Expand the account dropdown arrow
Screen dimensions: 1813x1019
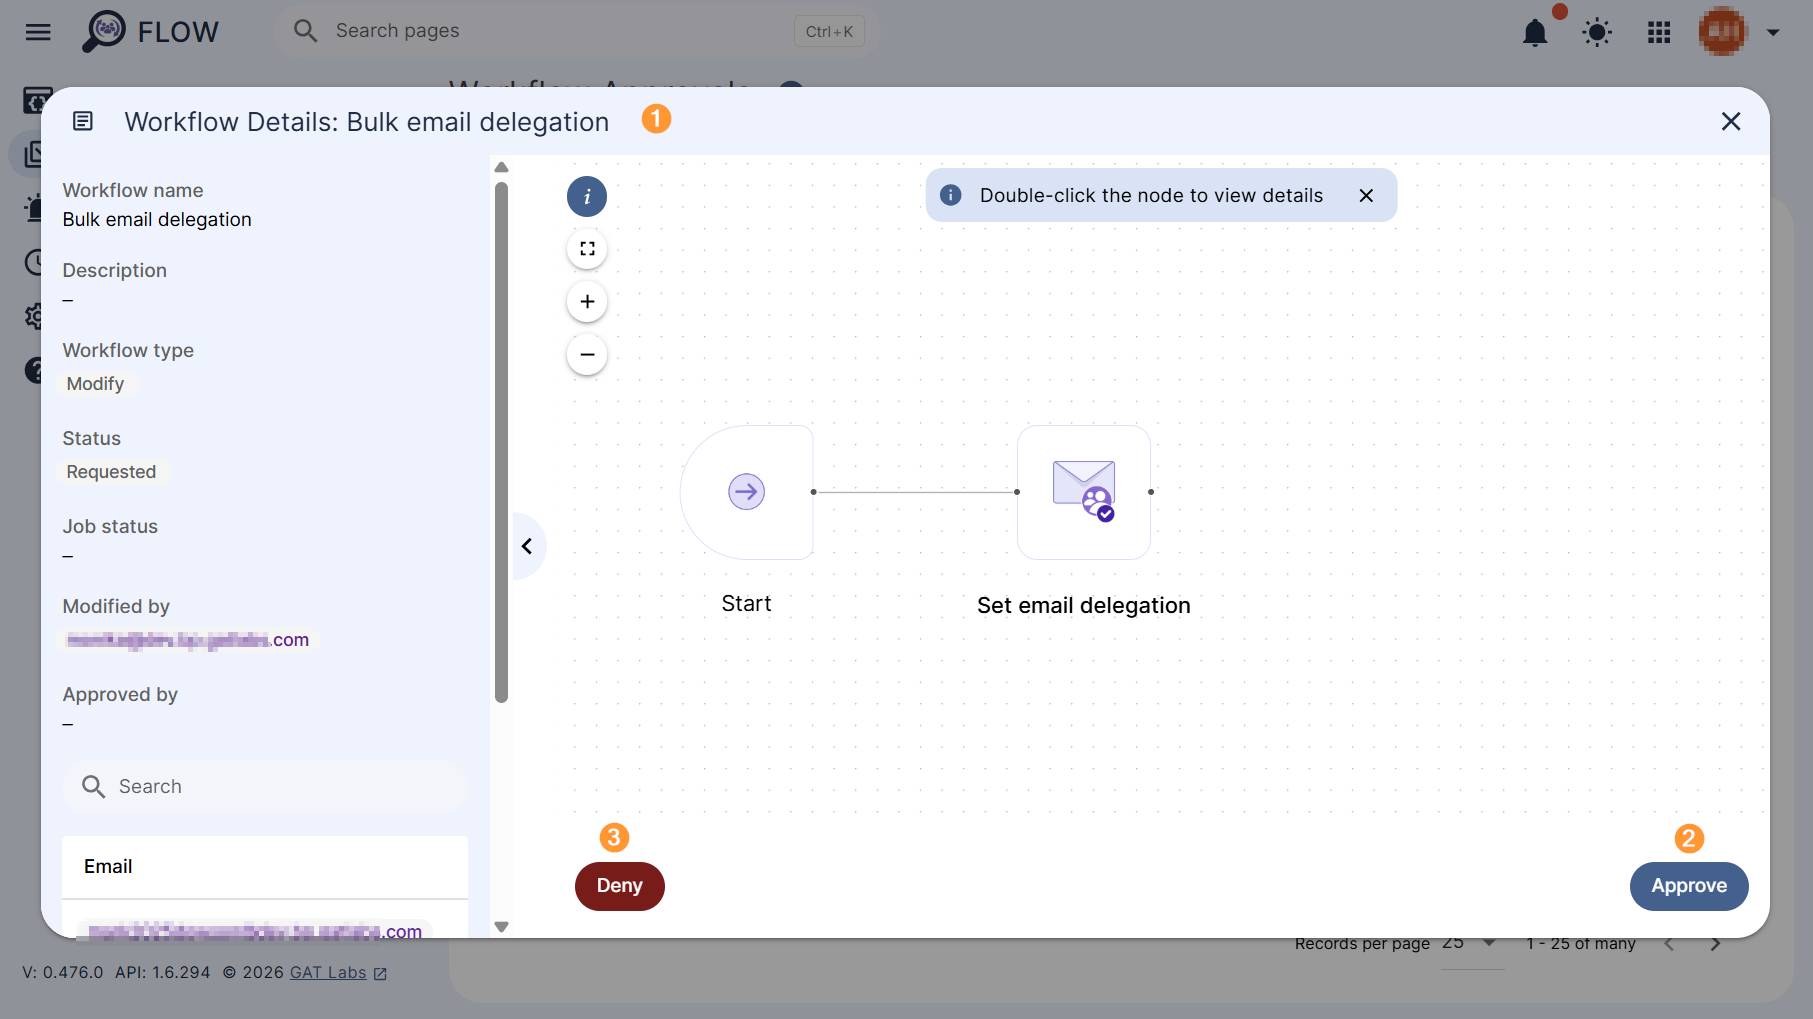tap(1773, 32)
